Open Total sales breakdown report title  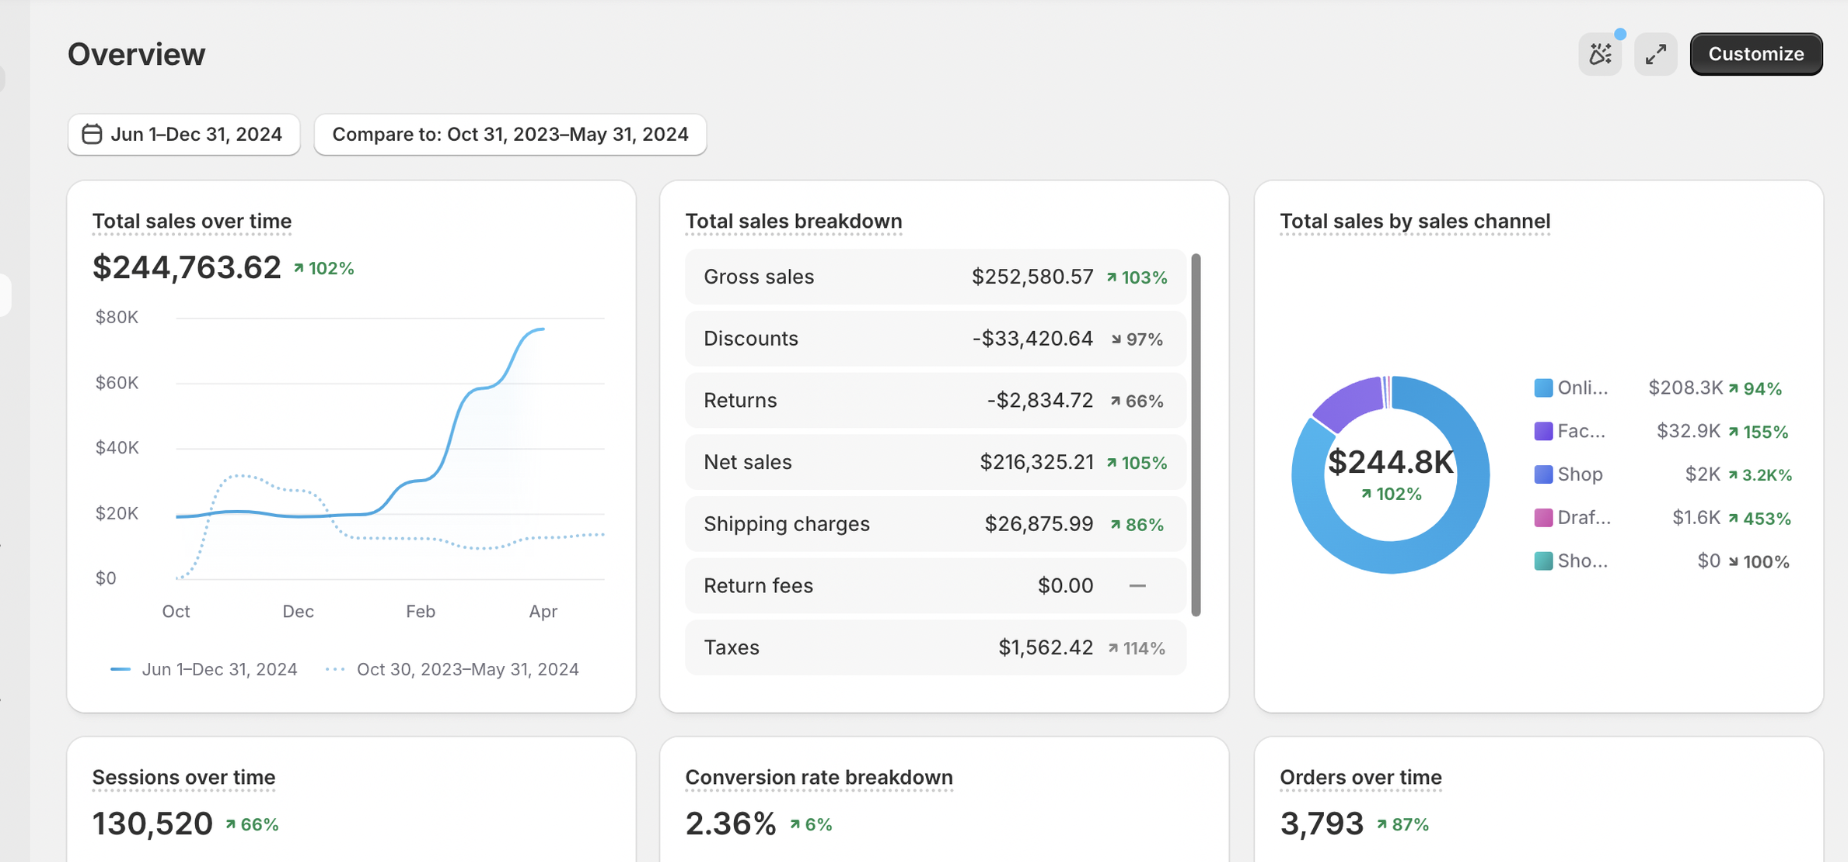tap(794, 221)
